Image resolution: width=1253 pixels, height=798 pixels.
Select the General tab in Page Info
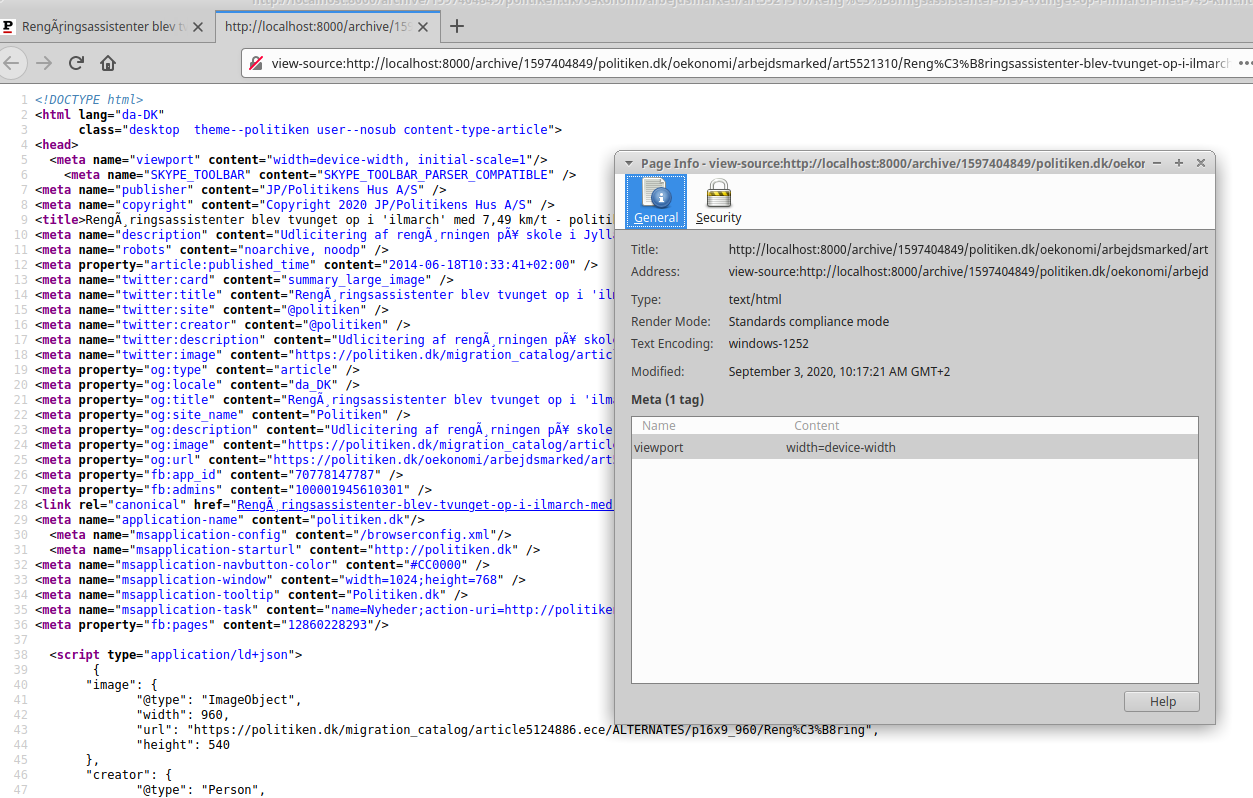pos(656,201)
